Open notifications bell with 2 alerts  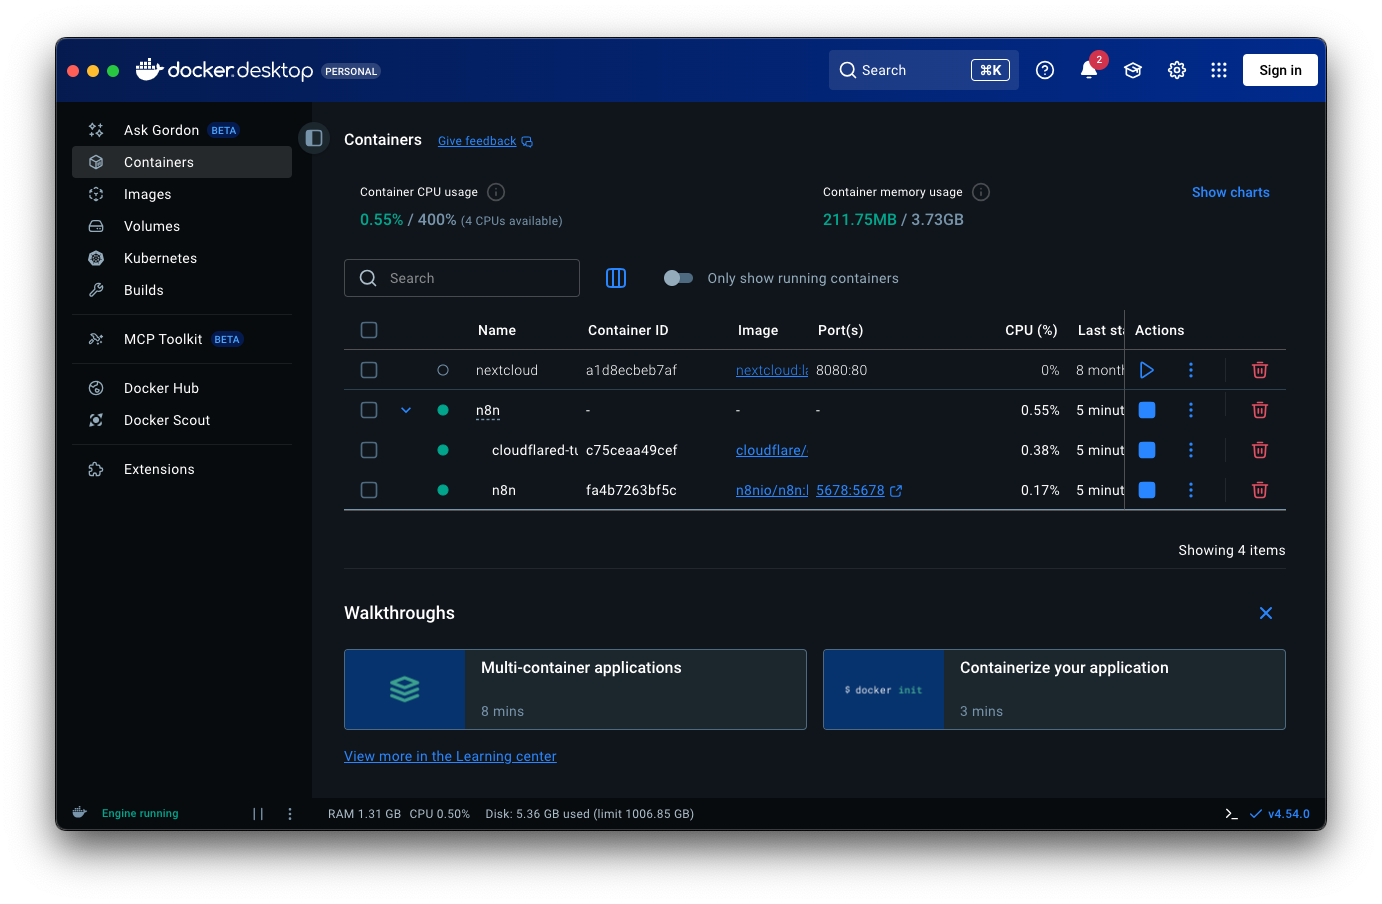point(1089,70)
